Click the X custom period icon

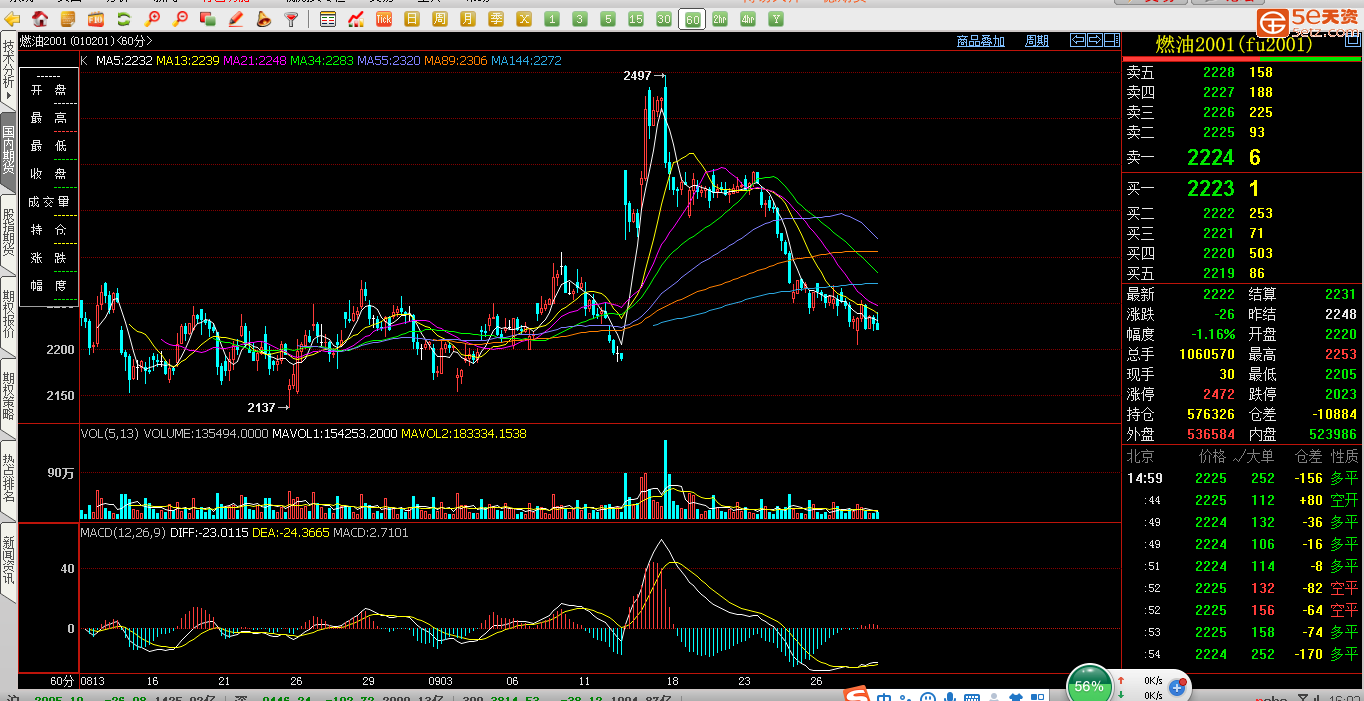[524, 19]
